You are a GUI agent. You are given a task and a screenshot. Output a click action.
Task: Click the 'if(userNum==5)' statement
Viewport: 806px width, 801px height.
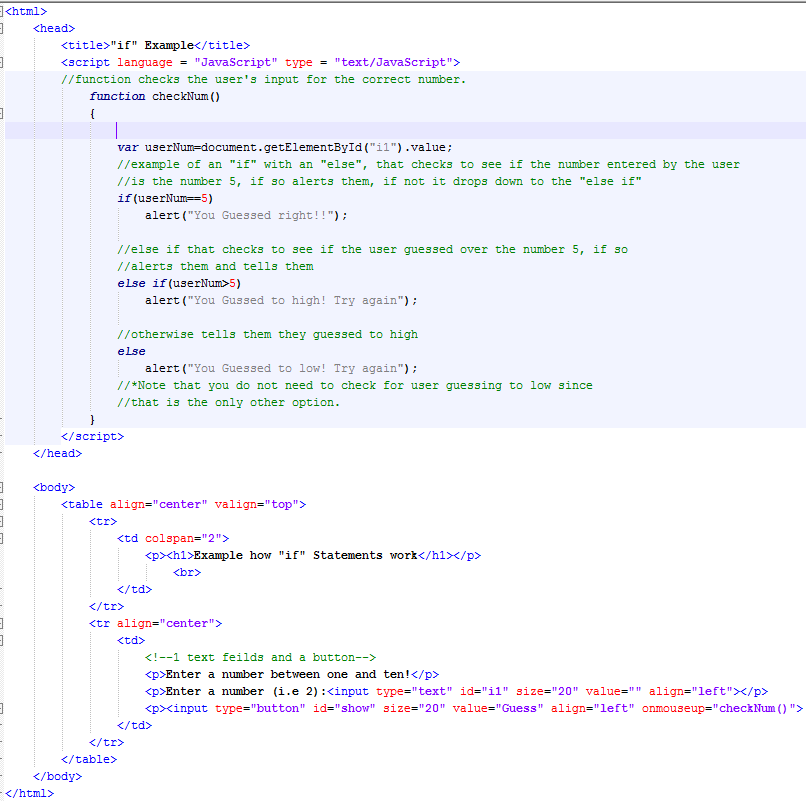pos(165,198)
